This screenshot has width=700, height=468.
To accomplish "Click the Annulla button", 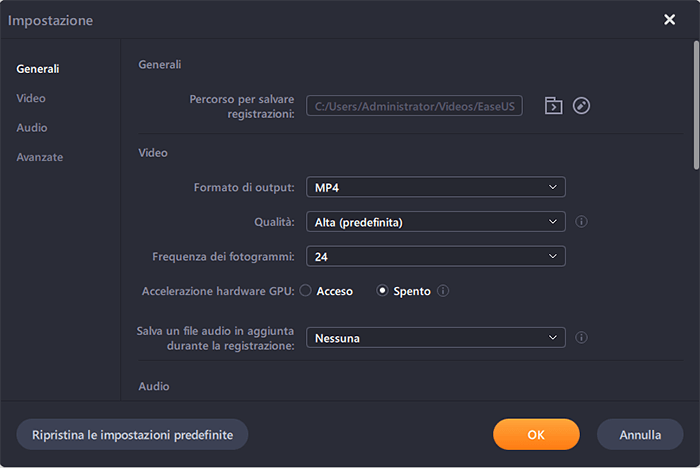I will (x=640, y=435).
